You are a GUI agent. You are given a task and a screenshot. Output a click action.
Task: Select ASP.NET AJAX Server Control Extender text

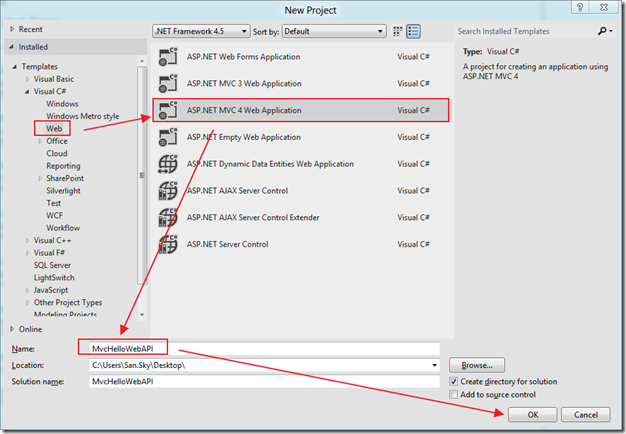click(x=253, y=217)
